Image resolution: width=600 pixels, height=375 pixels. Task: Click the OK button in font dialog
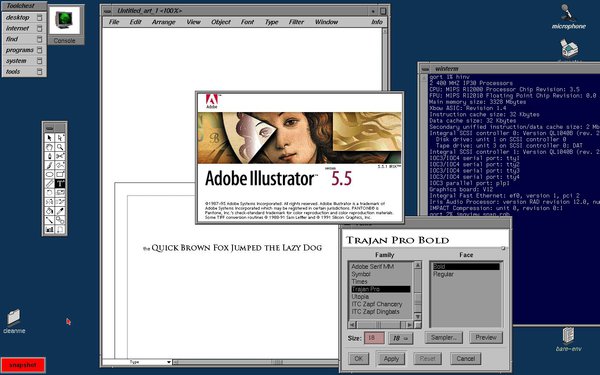click(359, 359)
